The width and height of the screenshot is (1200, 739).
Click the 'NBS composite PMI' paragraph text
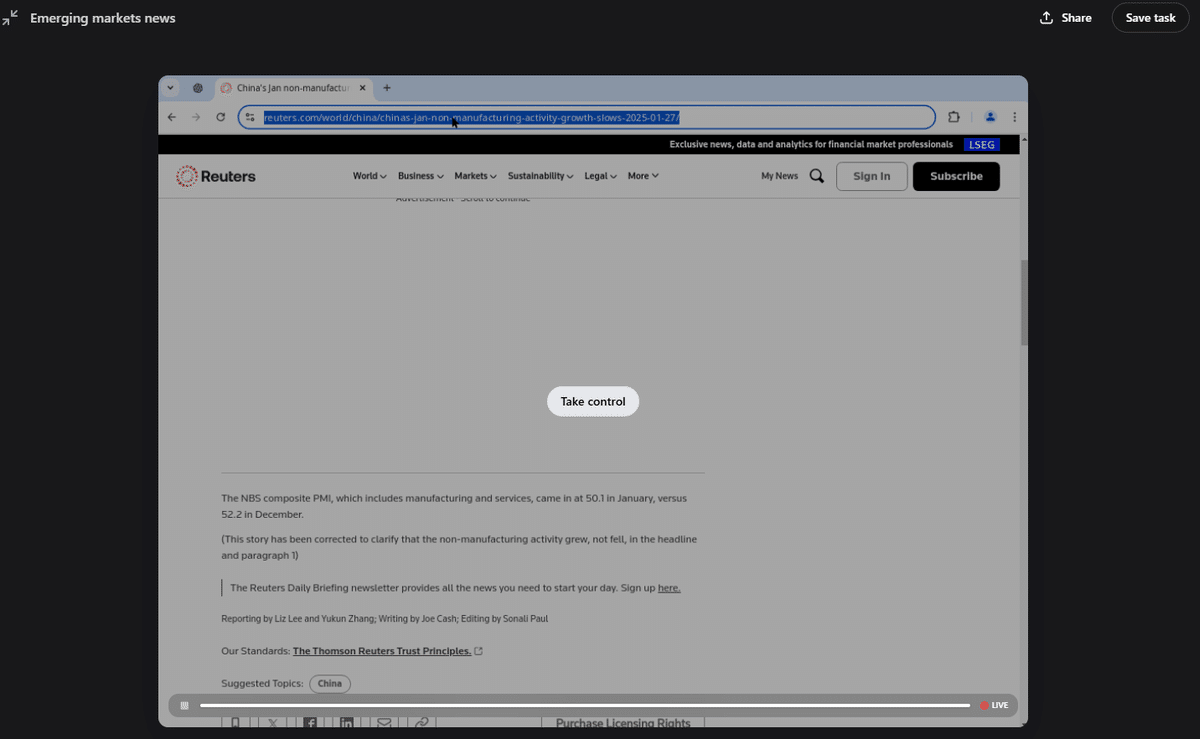pos(454,506)
